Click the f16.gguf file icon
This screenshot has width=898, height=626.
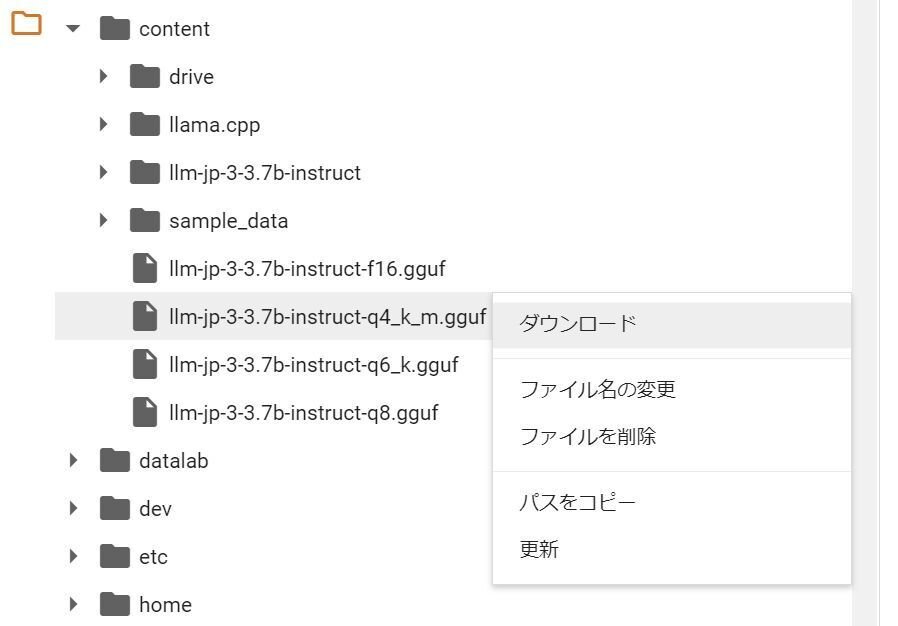coord(144,268)
